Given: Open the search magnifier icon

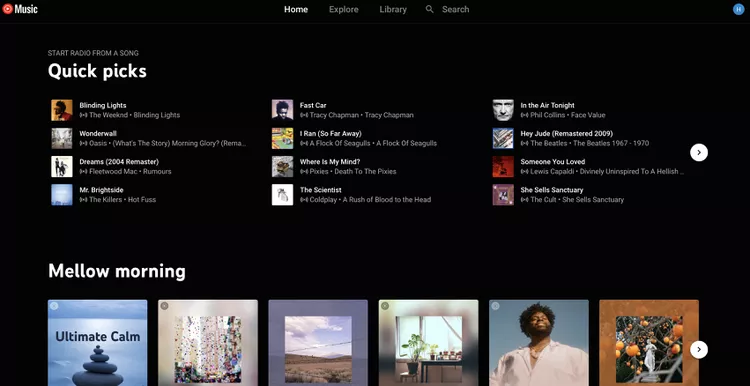Looking at the screenshot, I should pyautogui.click(x=430, y=9).
